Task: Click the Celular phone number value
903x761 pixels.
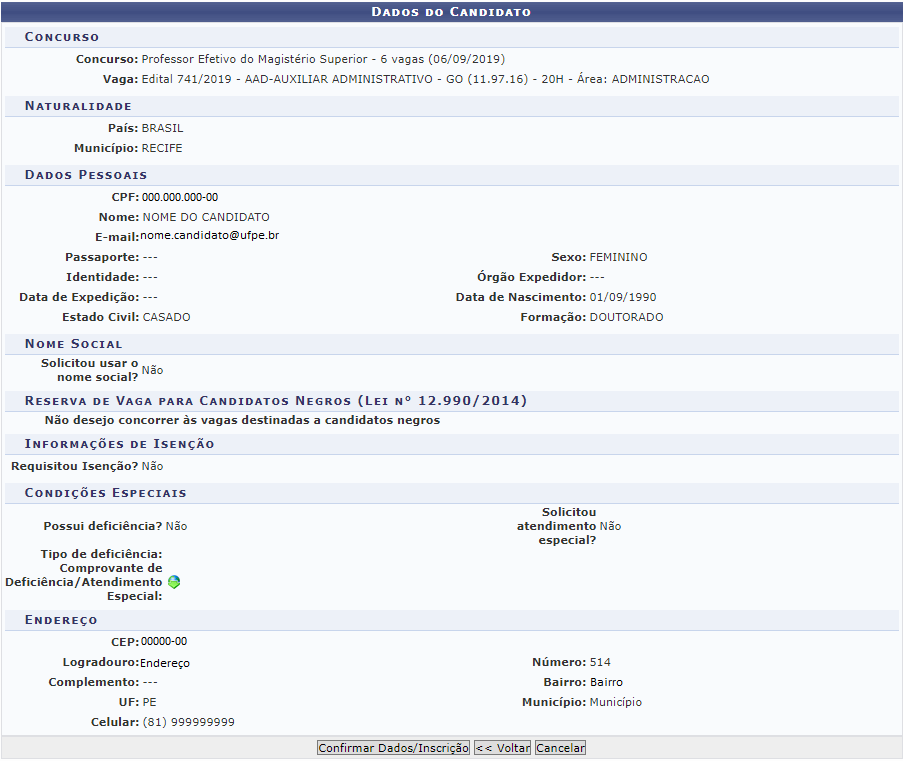Action: (x=189, y=722)
